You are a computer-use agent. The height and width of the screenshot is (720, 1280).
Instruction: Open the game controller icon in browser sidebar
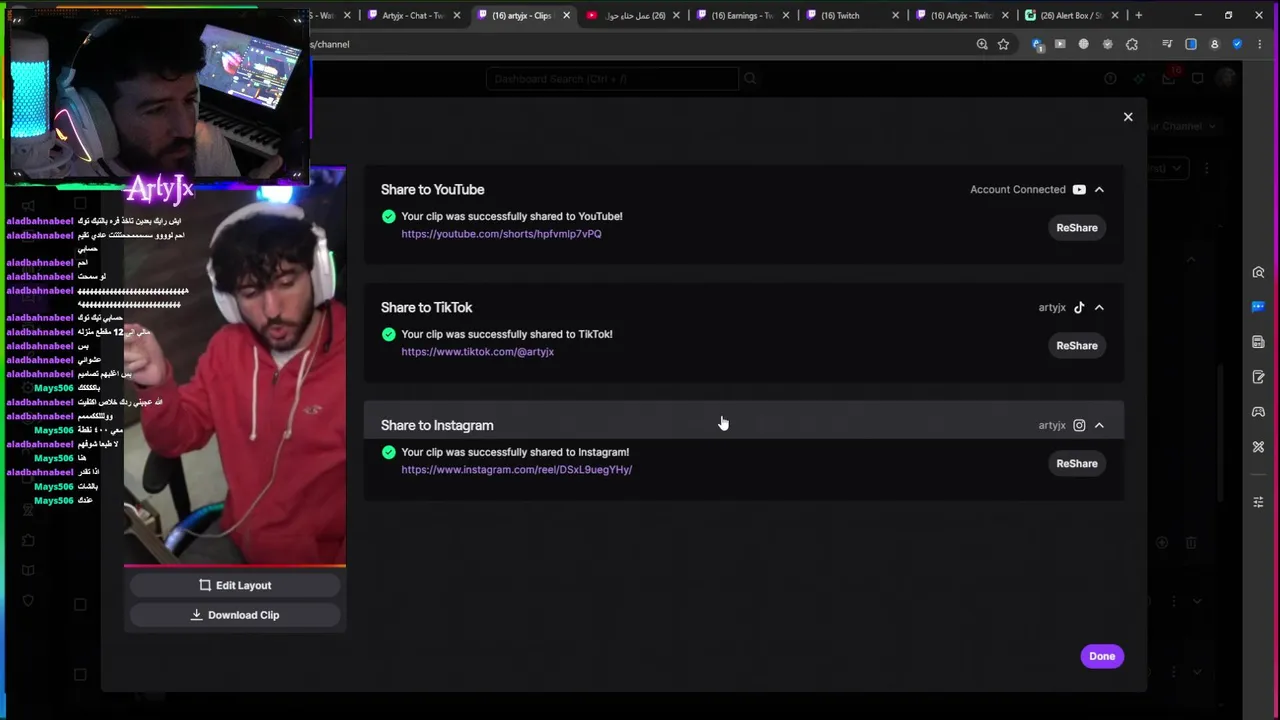point(1258,412)
